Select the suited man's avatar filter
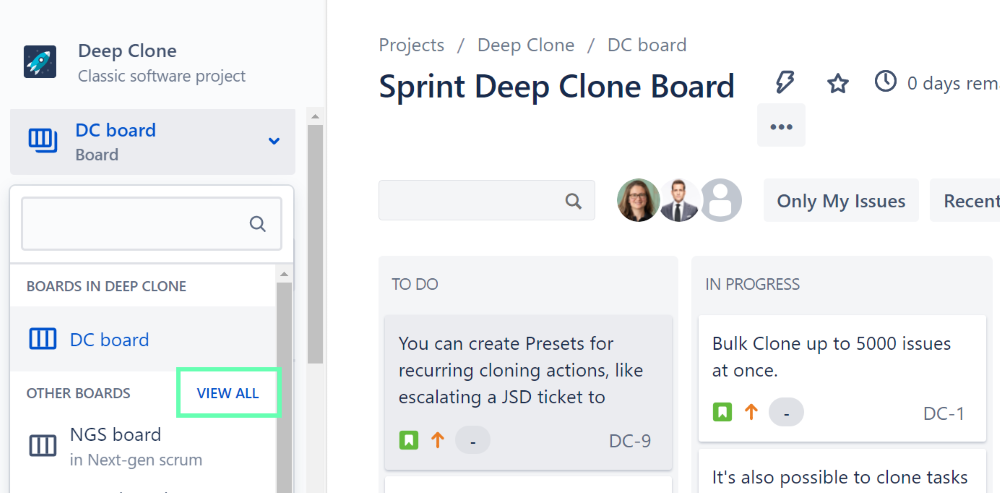 (x=679, y=201)
